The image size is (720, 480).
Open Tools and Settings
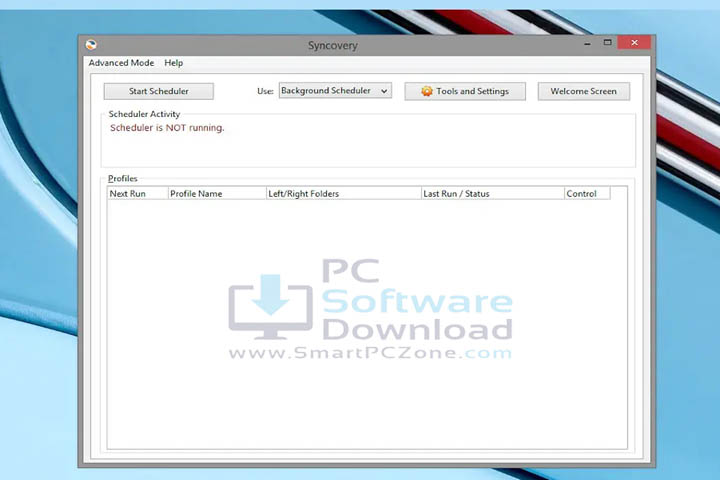tap(465, 91)
